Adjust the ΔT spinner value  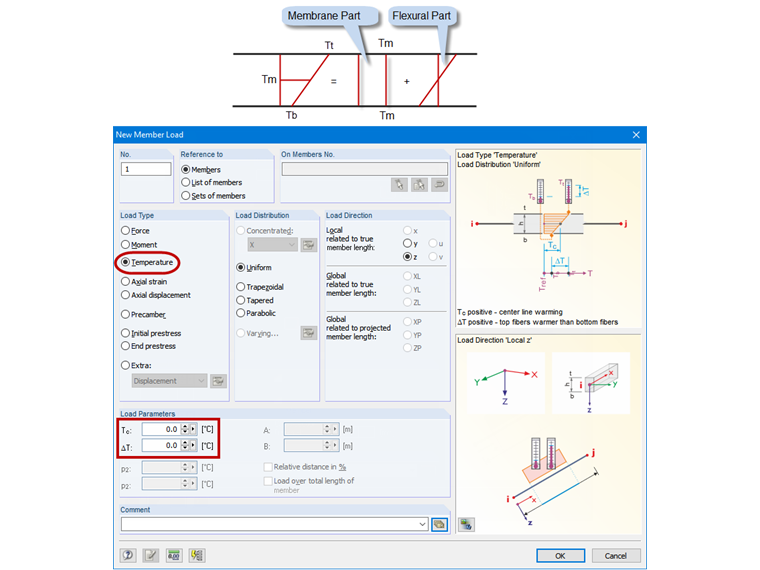click(x=185, y=445)
